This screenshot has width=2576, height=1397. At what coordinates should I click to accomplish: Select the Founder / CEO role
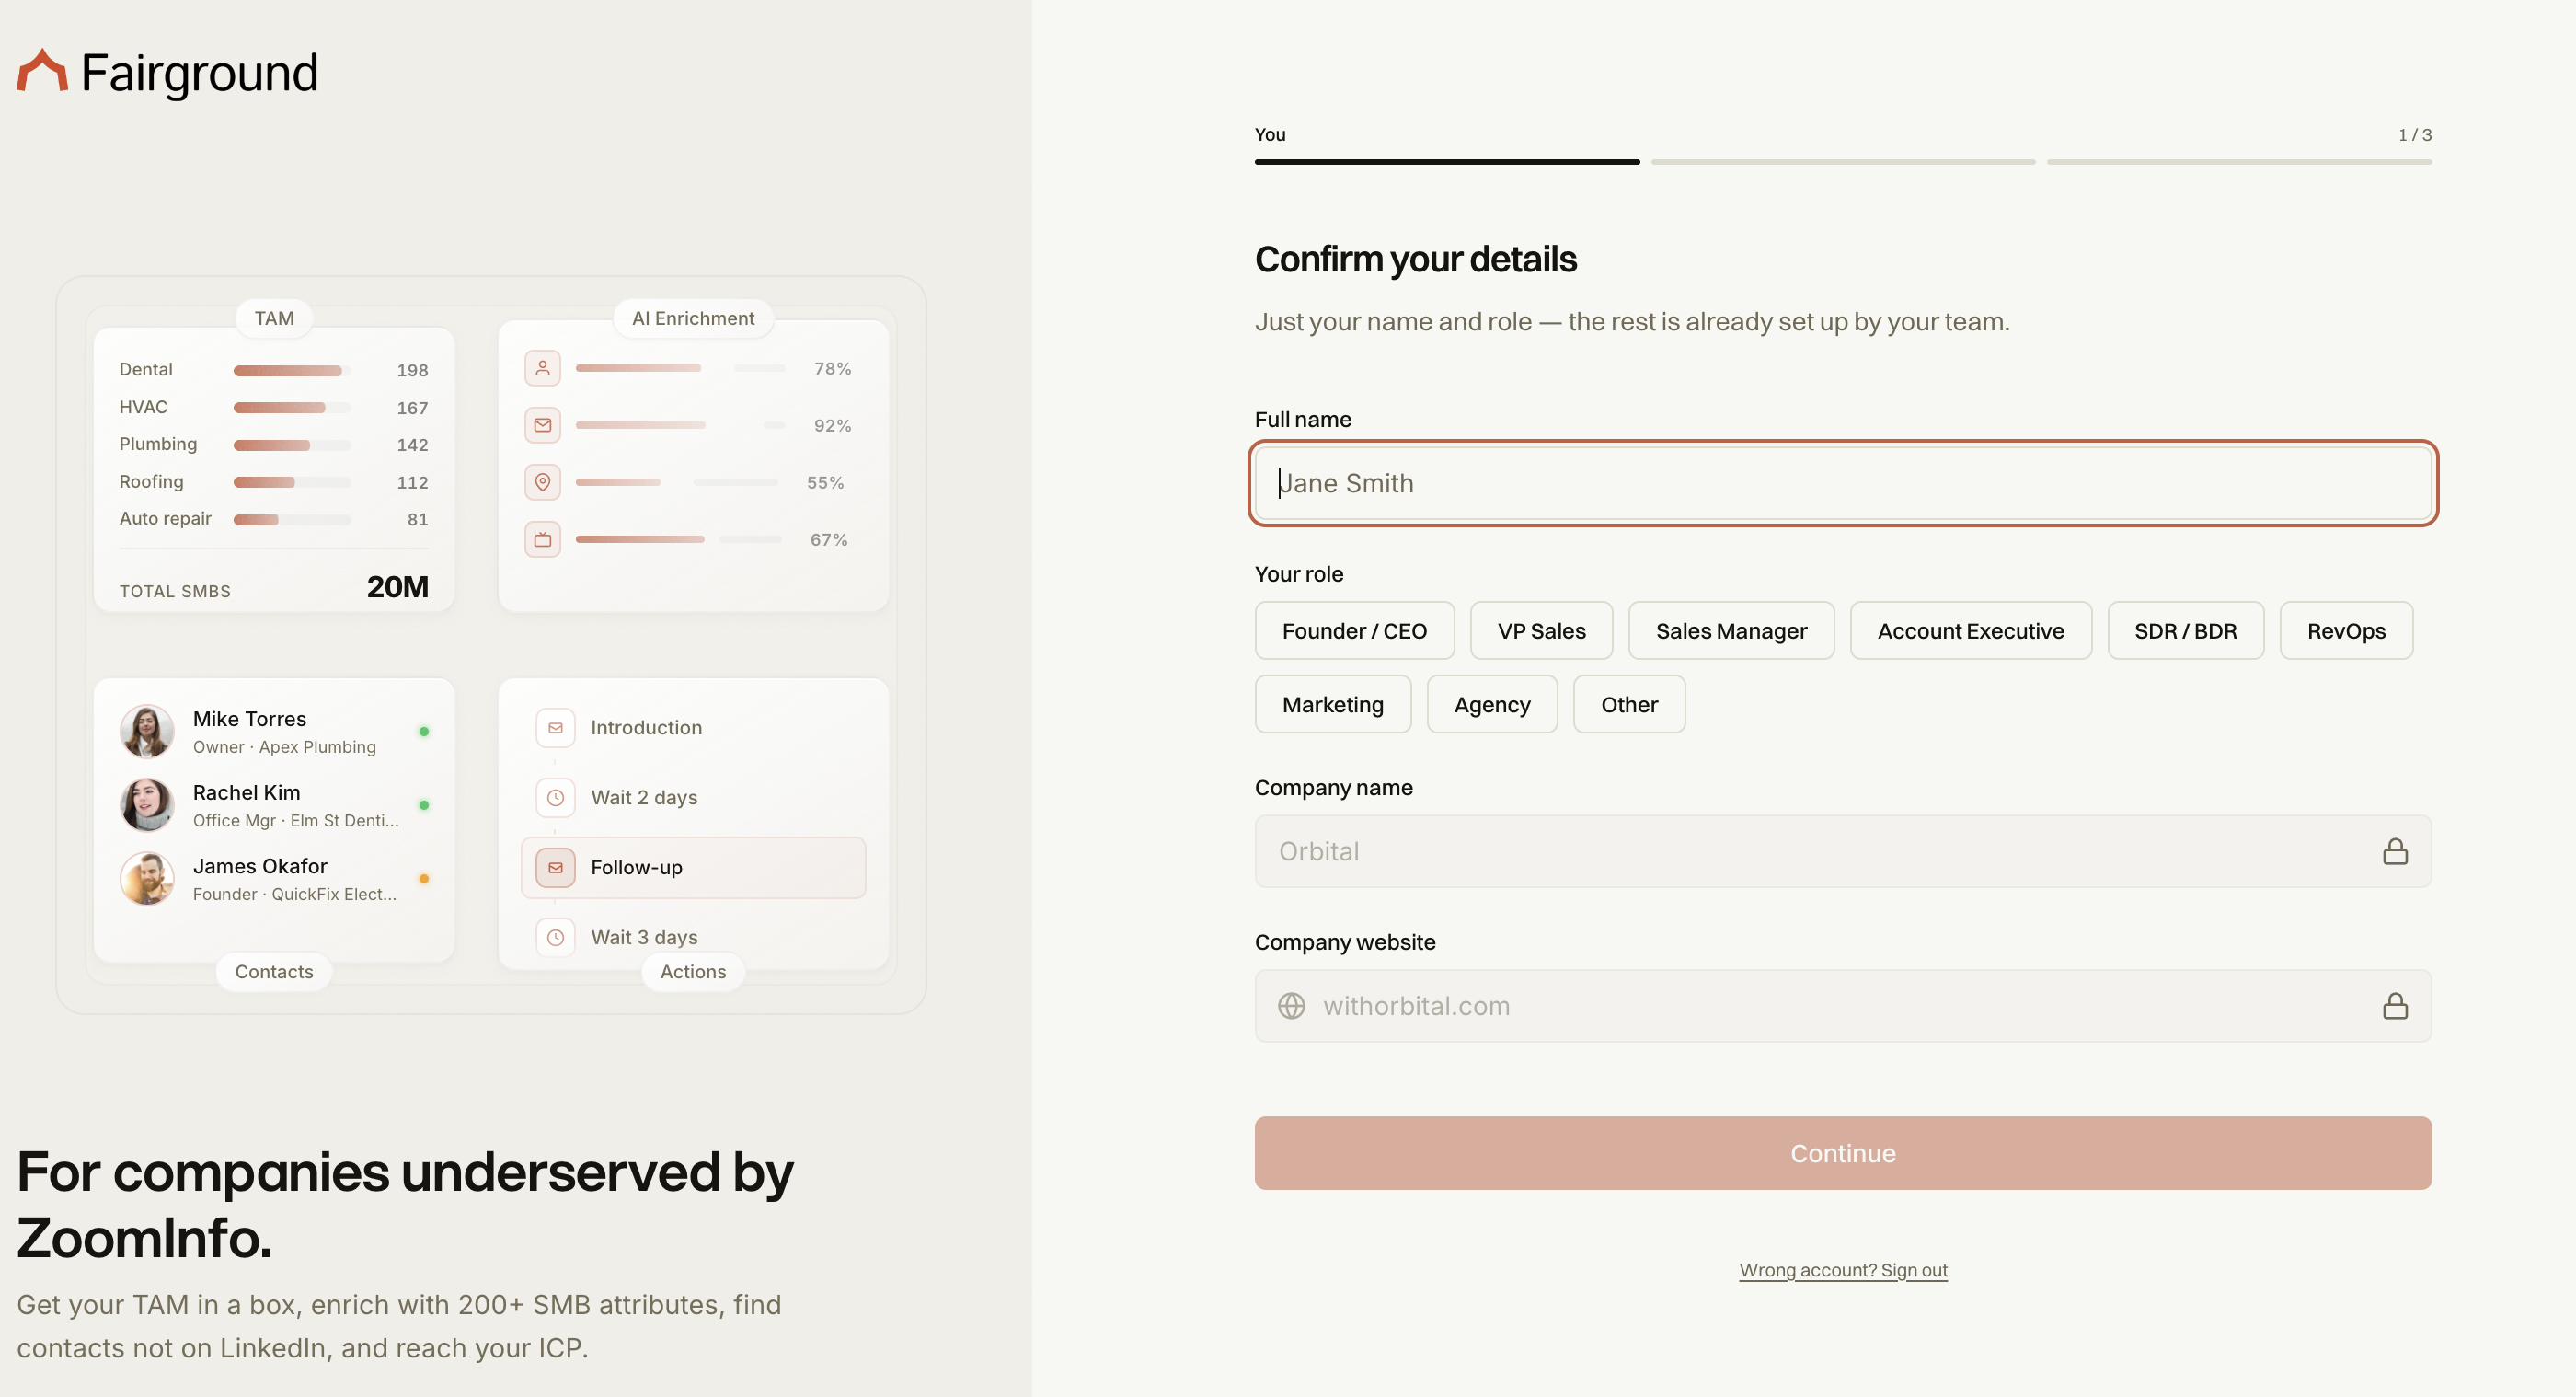pyautogui.click(x=1354, y=631)
